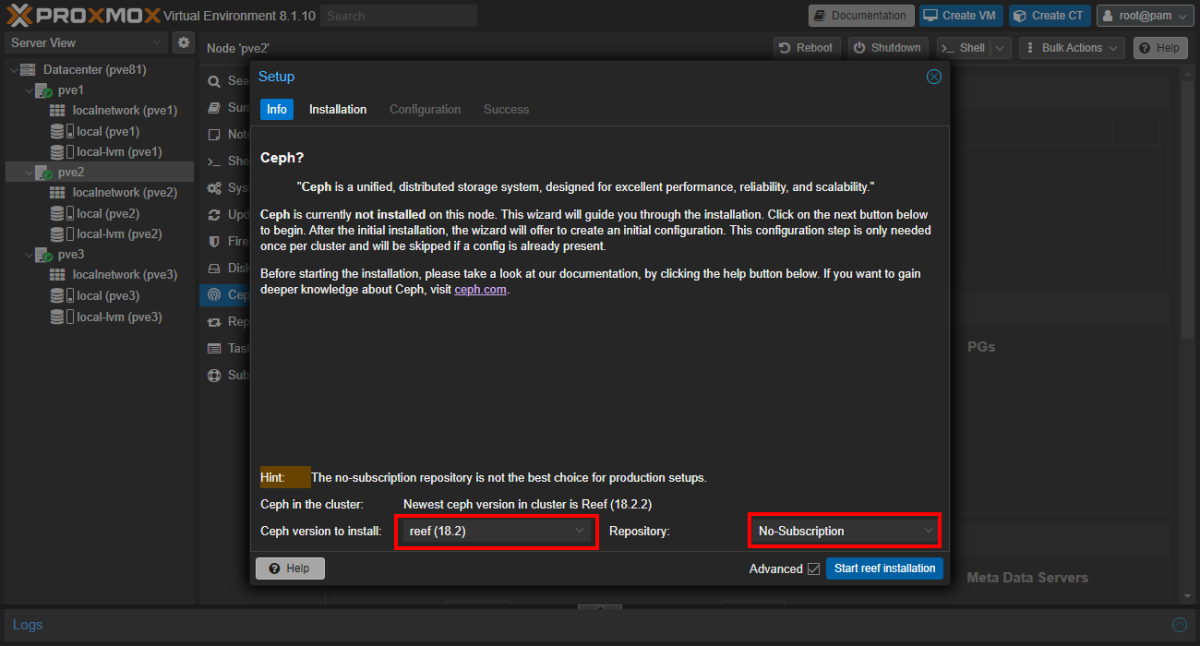Open node Subscription support icon
The height and width of the screenshot is (646, 1200).
pos(214,376)
